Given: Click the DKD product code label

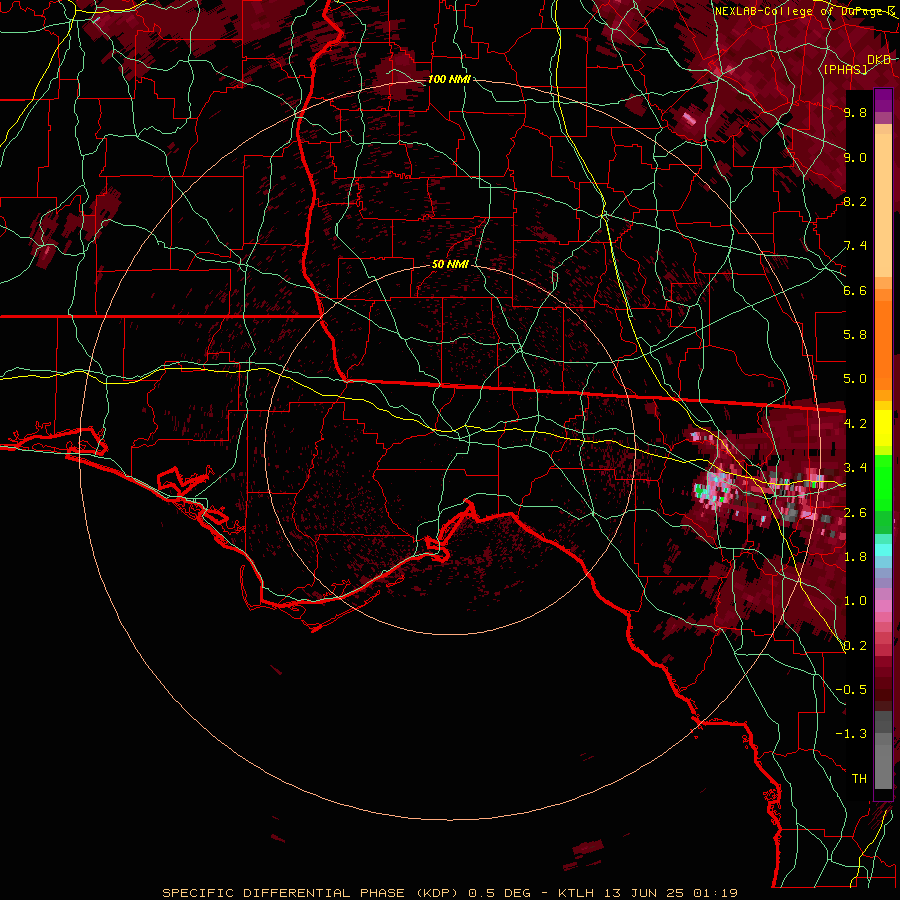Looking at the screenshot, I should (879, 60).
